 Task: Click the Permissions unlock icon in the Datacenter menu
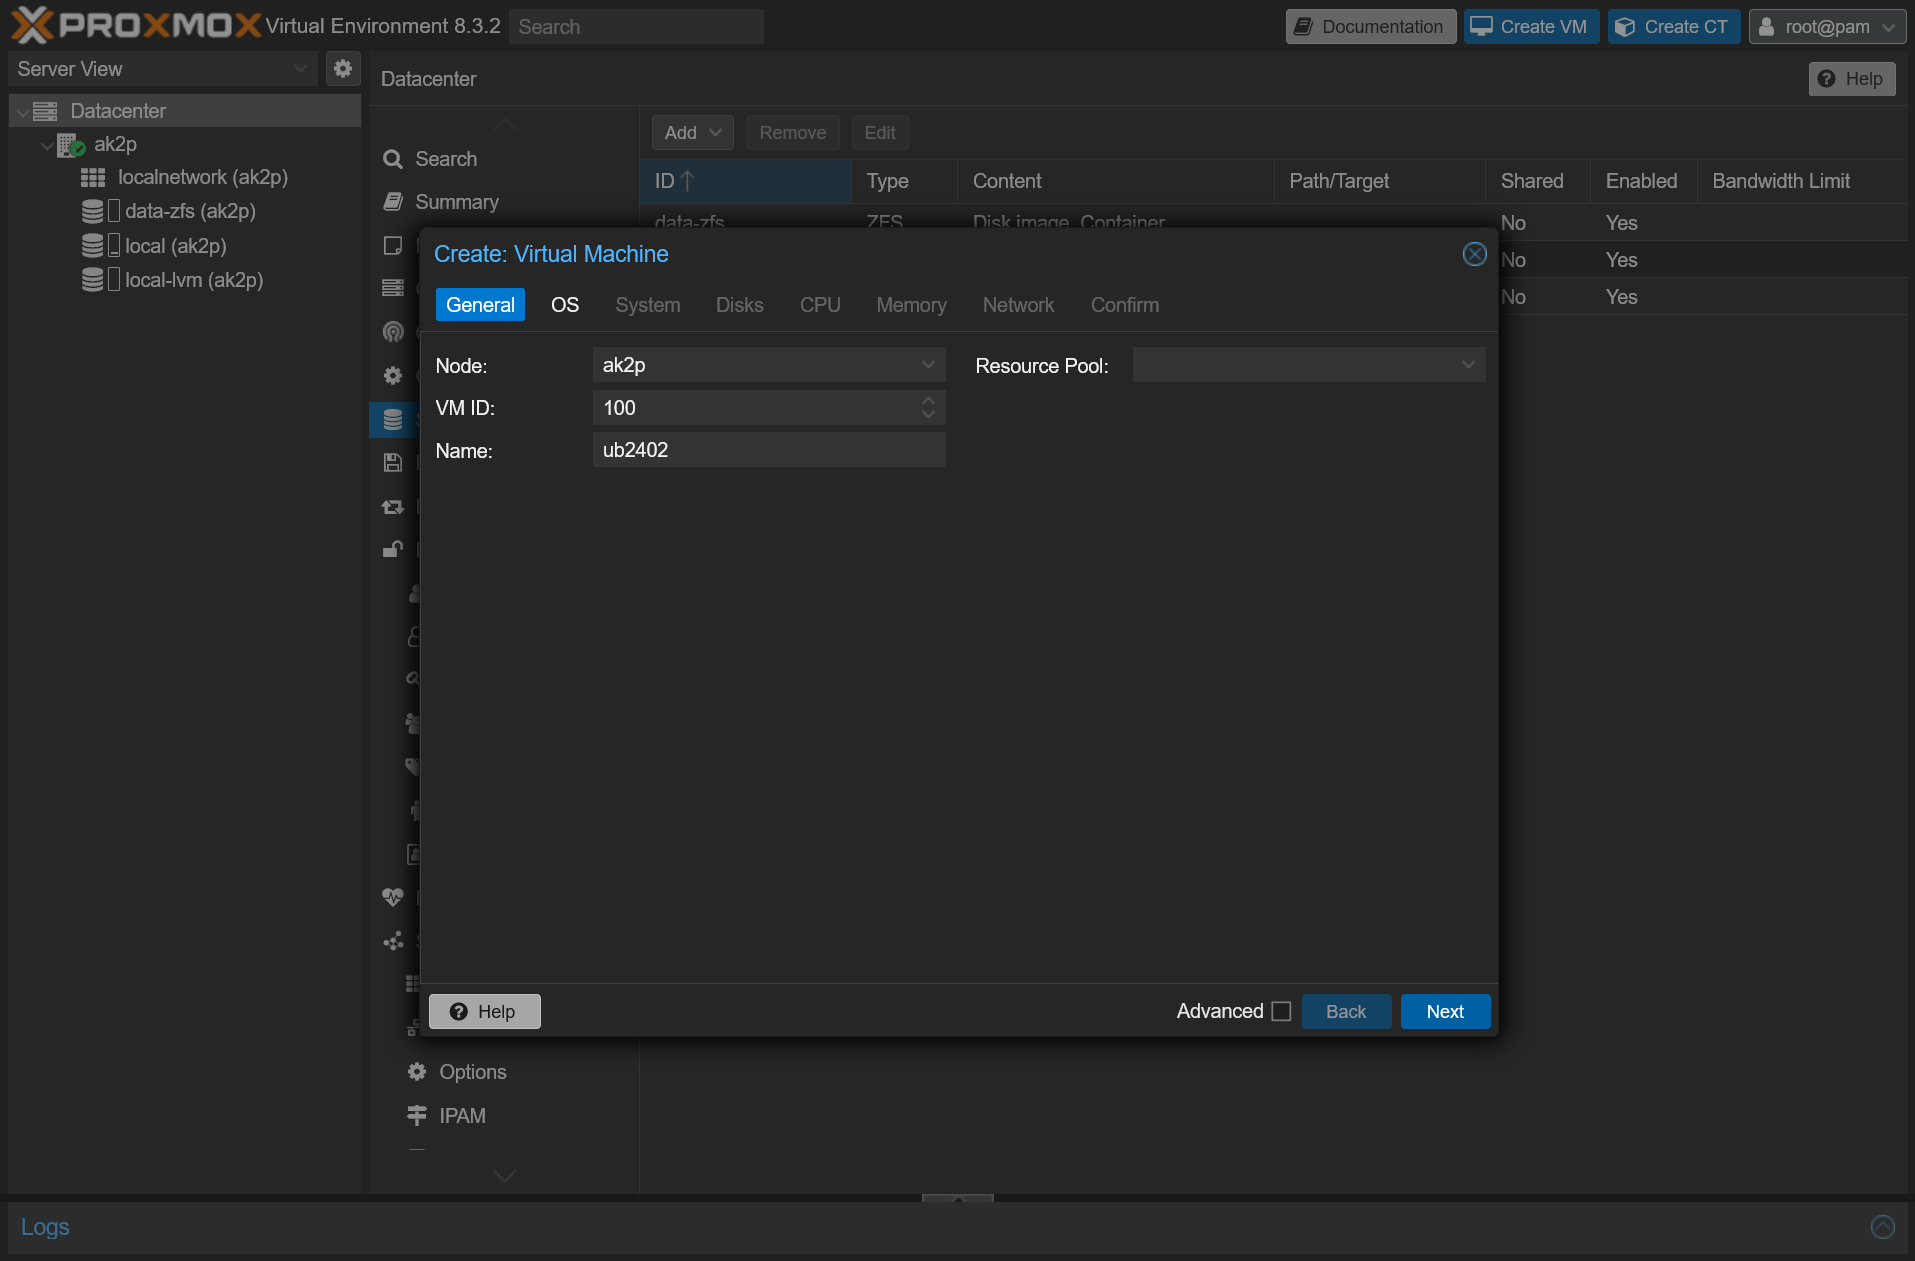[393, 549]
